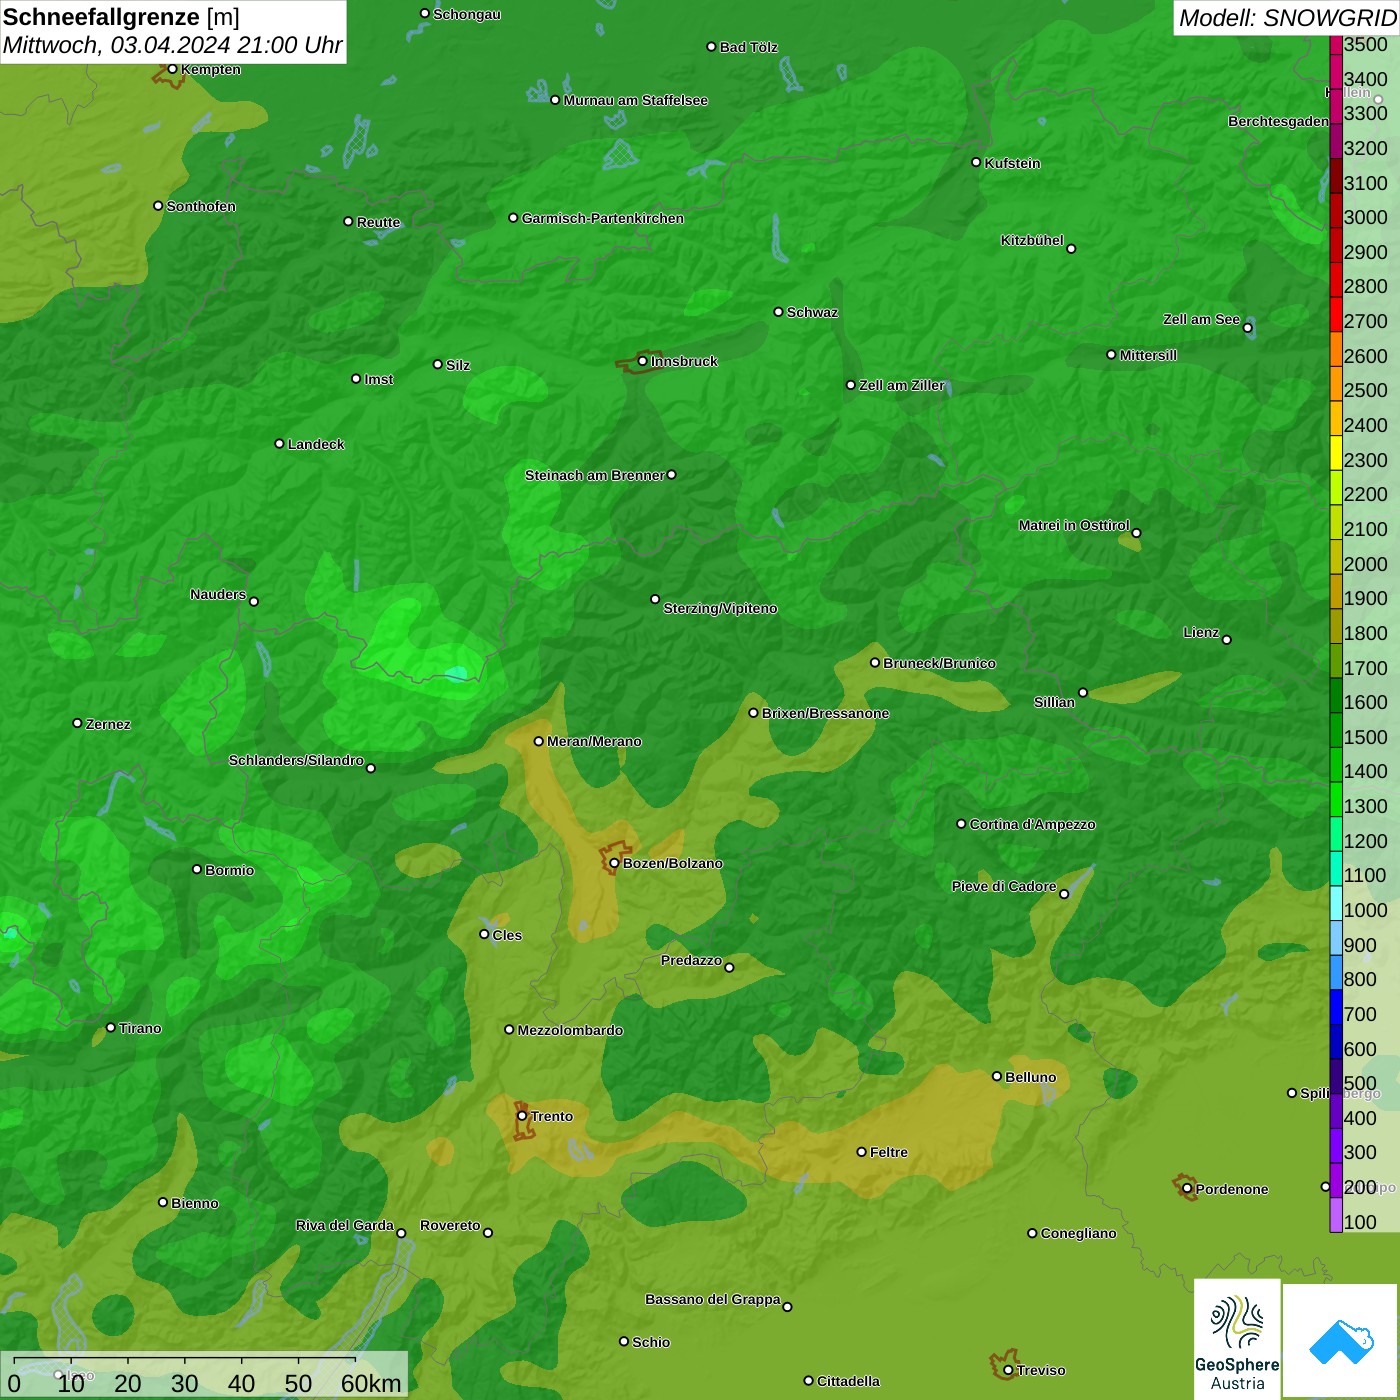Click the Lienz location dot
The height and width of the screenshot is (1400, 1400).
tap(1227, 640)
